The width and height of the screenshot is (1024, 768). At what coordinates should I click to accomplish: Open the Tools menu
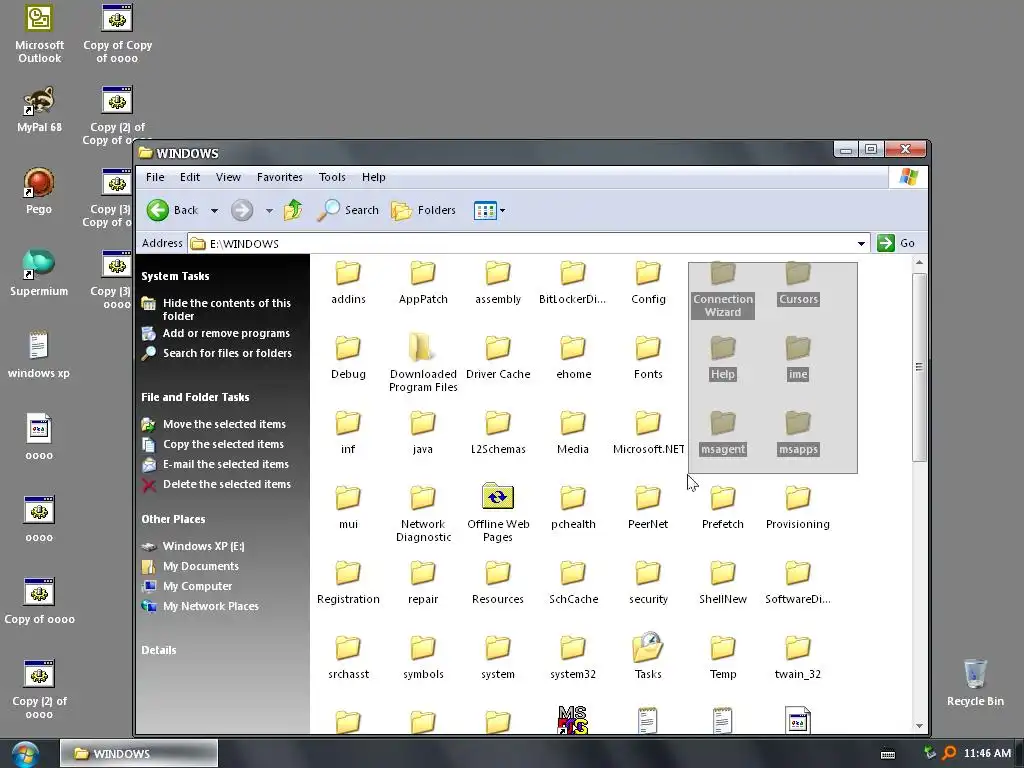(332, 177)
